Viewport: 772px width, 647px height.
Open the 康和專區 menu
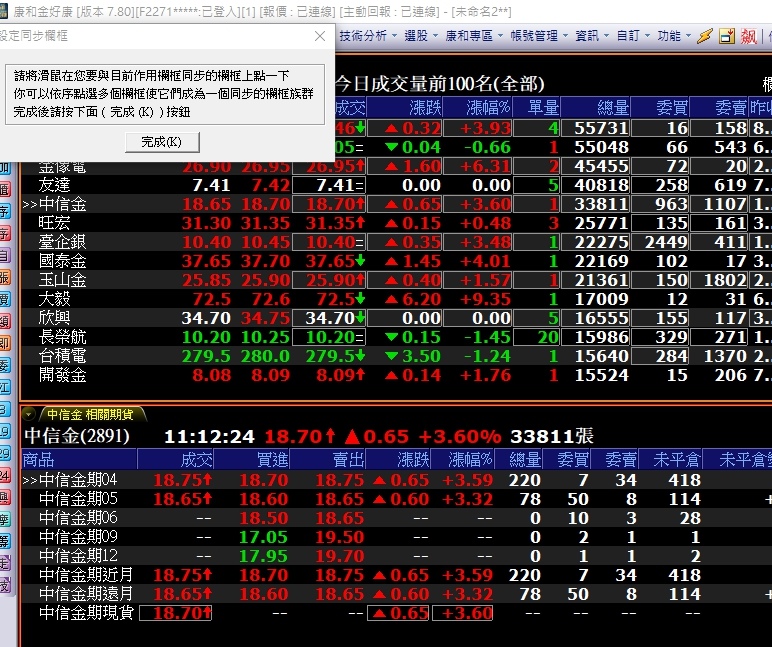[x=474, y=36]
